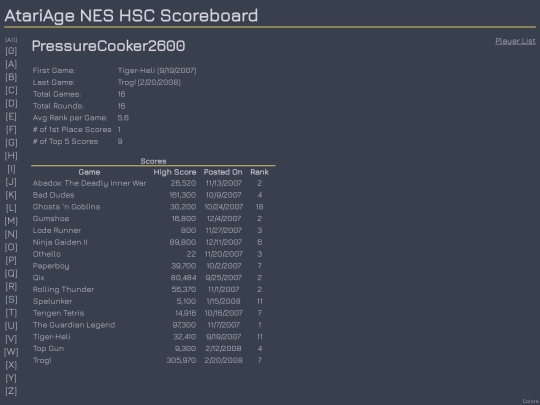The height and width of the screenshot is (405, 540).
Task: Open the Colors link in corner
Action: [531, 401]
